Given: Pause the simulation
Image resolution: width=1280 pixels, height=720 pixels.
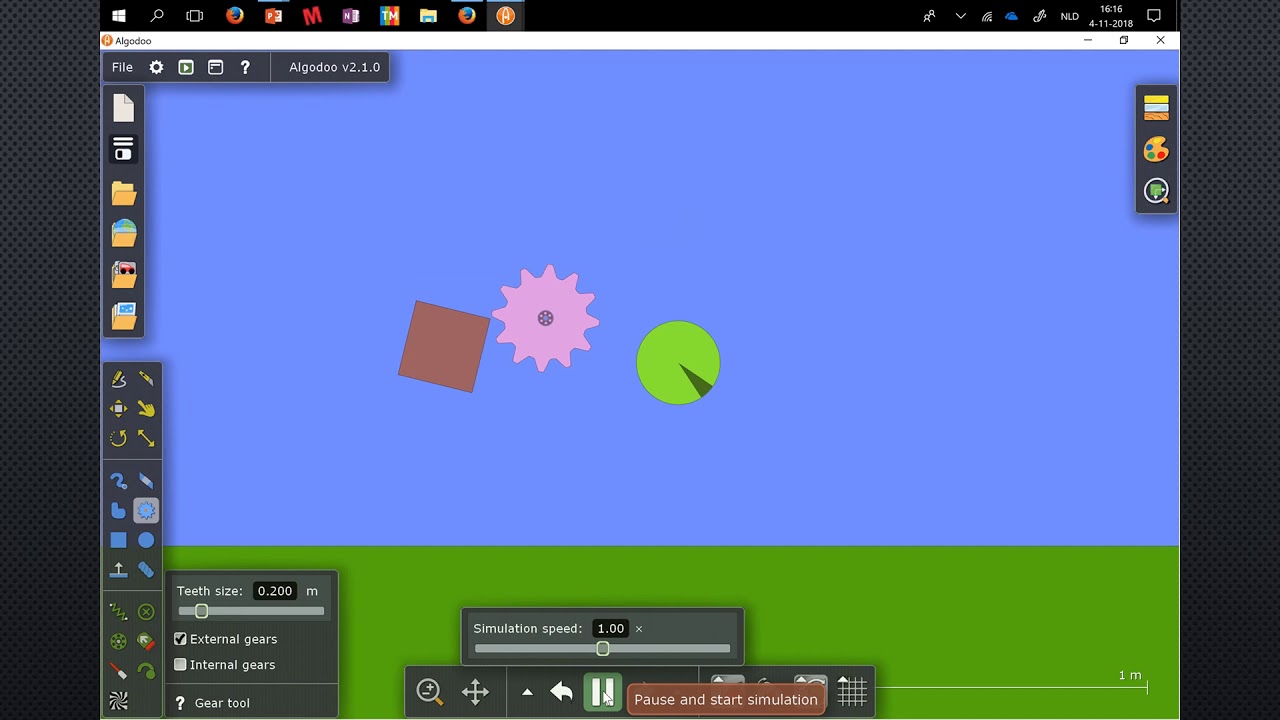Looking at the screenshot, I should [602, 692].
